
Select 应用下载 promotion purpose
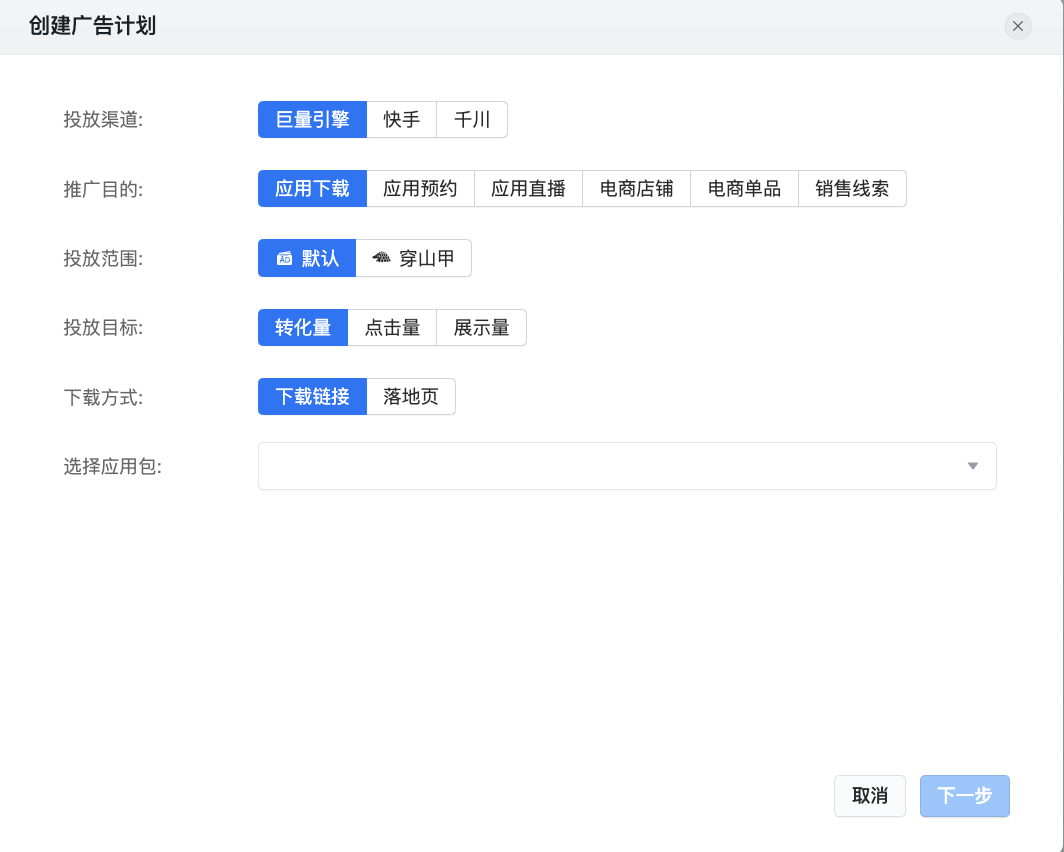coord(312,189)
